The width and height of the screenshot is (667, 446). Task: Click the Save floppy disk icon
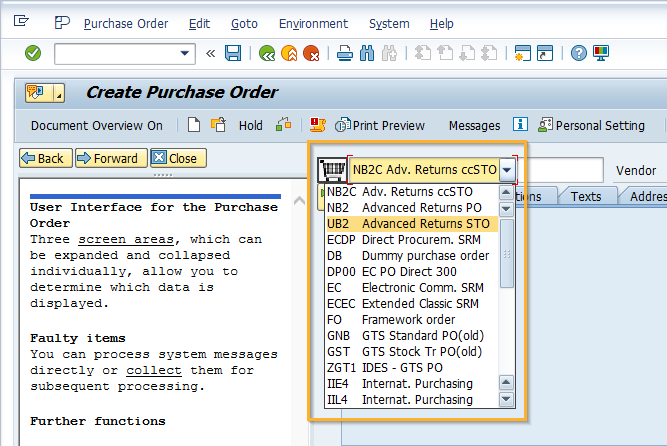(233, 53)
